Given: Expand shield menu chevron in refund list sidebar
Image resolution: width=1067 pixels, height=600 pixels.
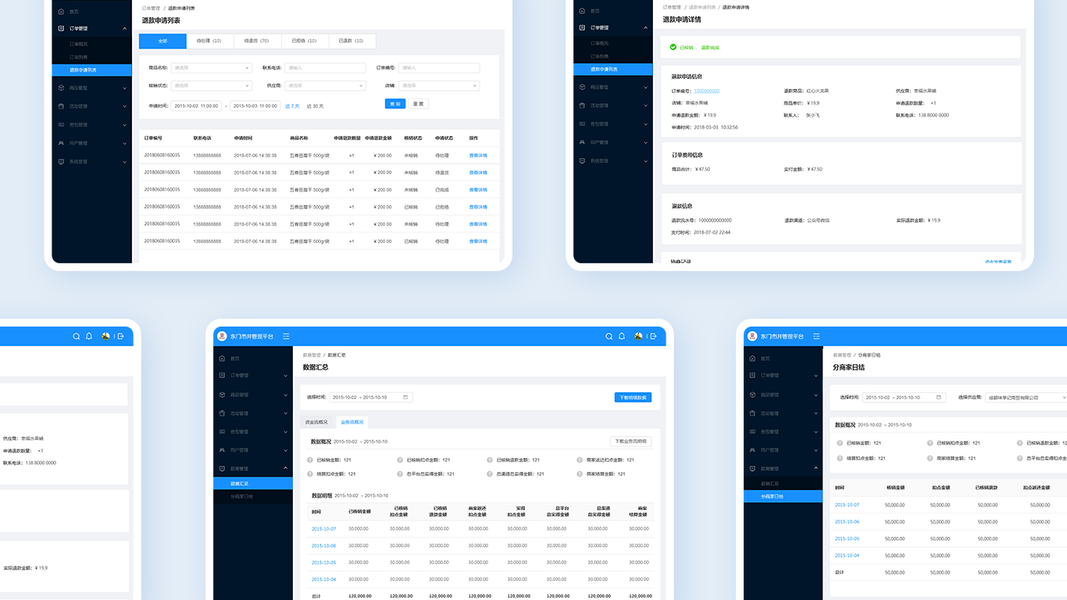Looking at the screenshot, I should 125,162.
